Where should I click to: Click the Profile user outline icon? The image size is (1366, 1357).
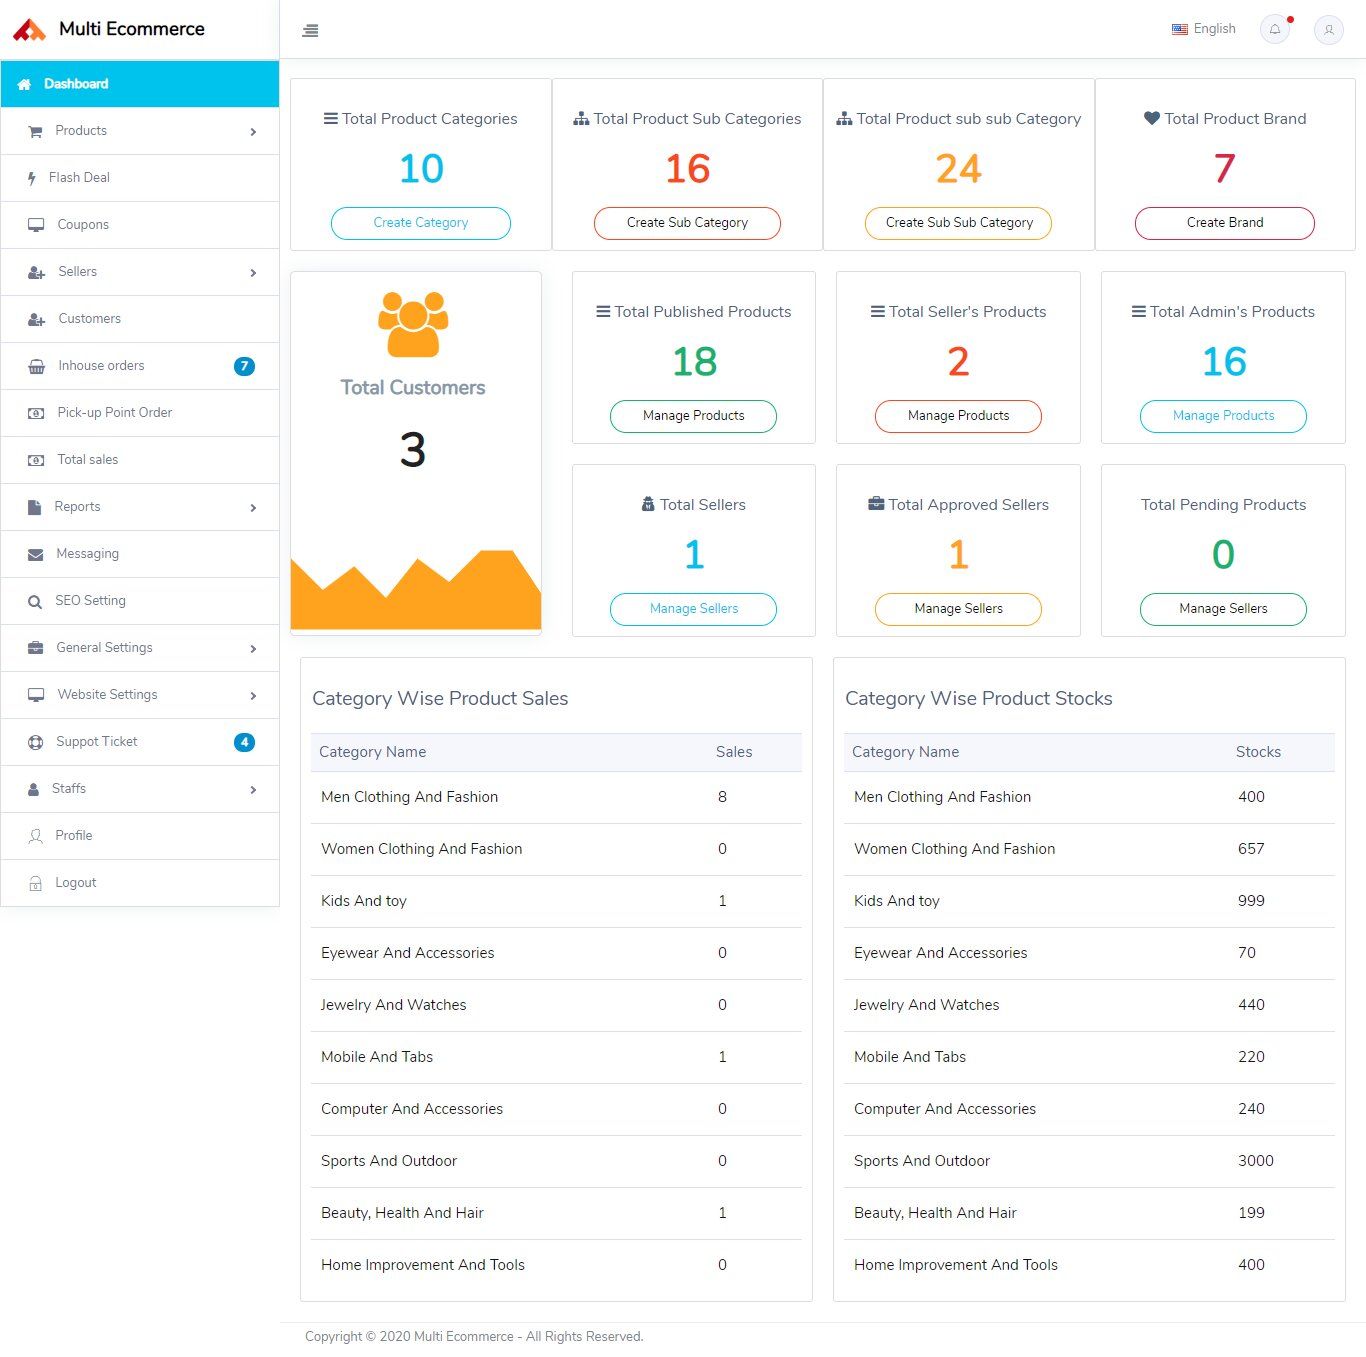tap(36, 836)
